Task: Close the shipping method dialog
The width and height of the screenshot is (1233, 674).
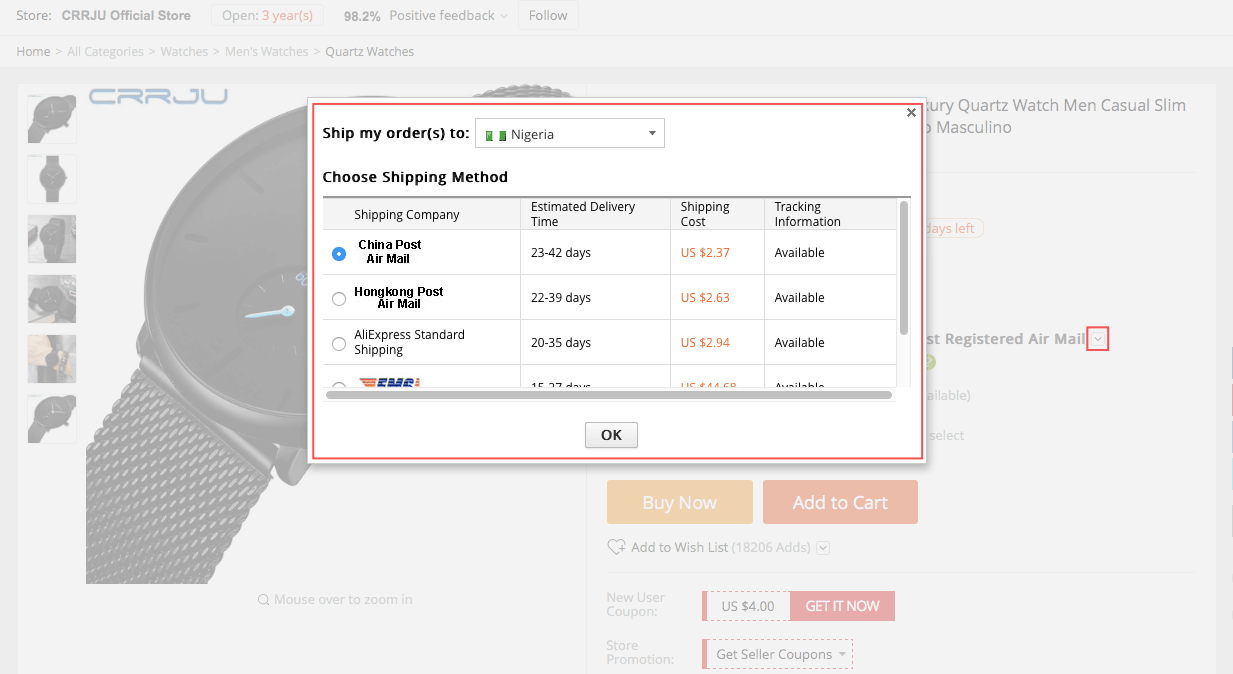Action: click(911, 113)
